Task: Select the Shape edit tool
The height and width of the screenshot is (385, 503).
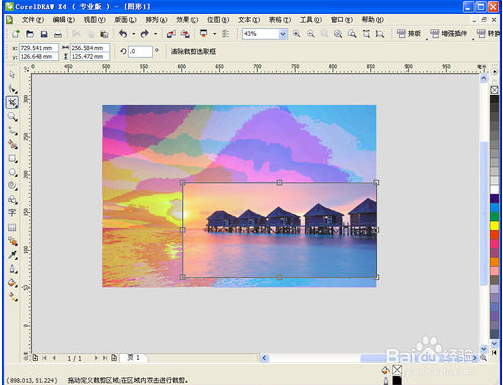Action: [12, 89]
